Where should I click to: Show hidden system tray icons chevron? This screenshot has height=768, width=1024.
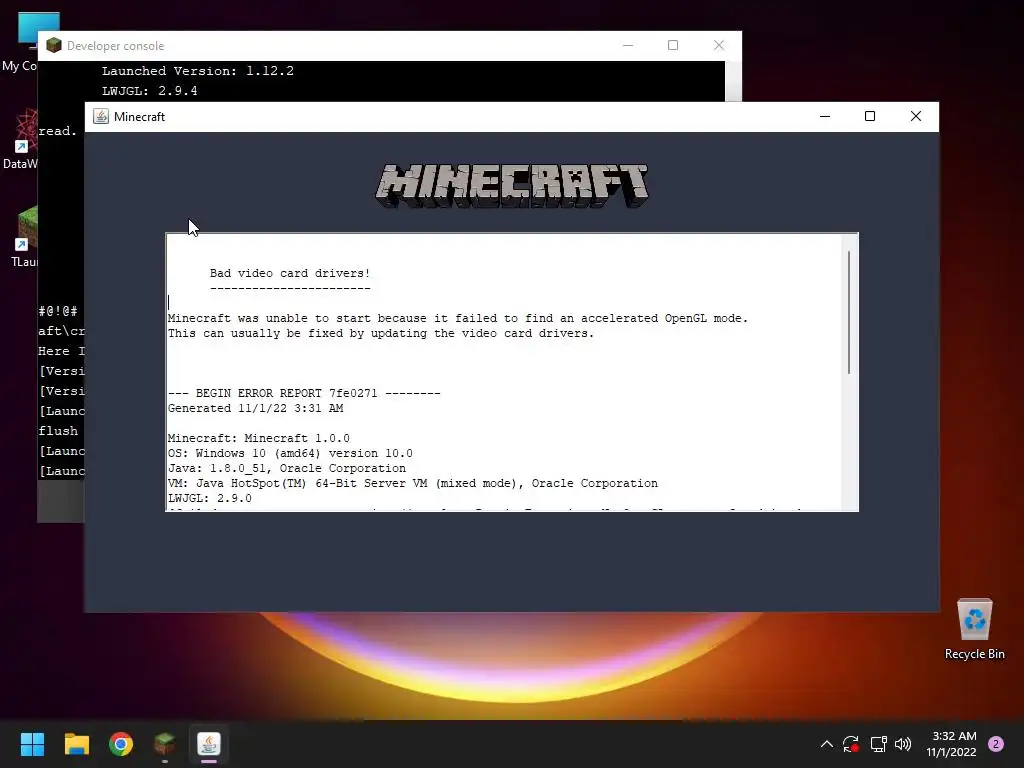click(826, 744)
